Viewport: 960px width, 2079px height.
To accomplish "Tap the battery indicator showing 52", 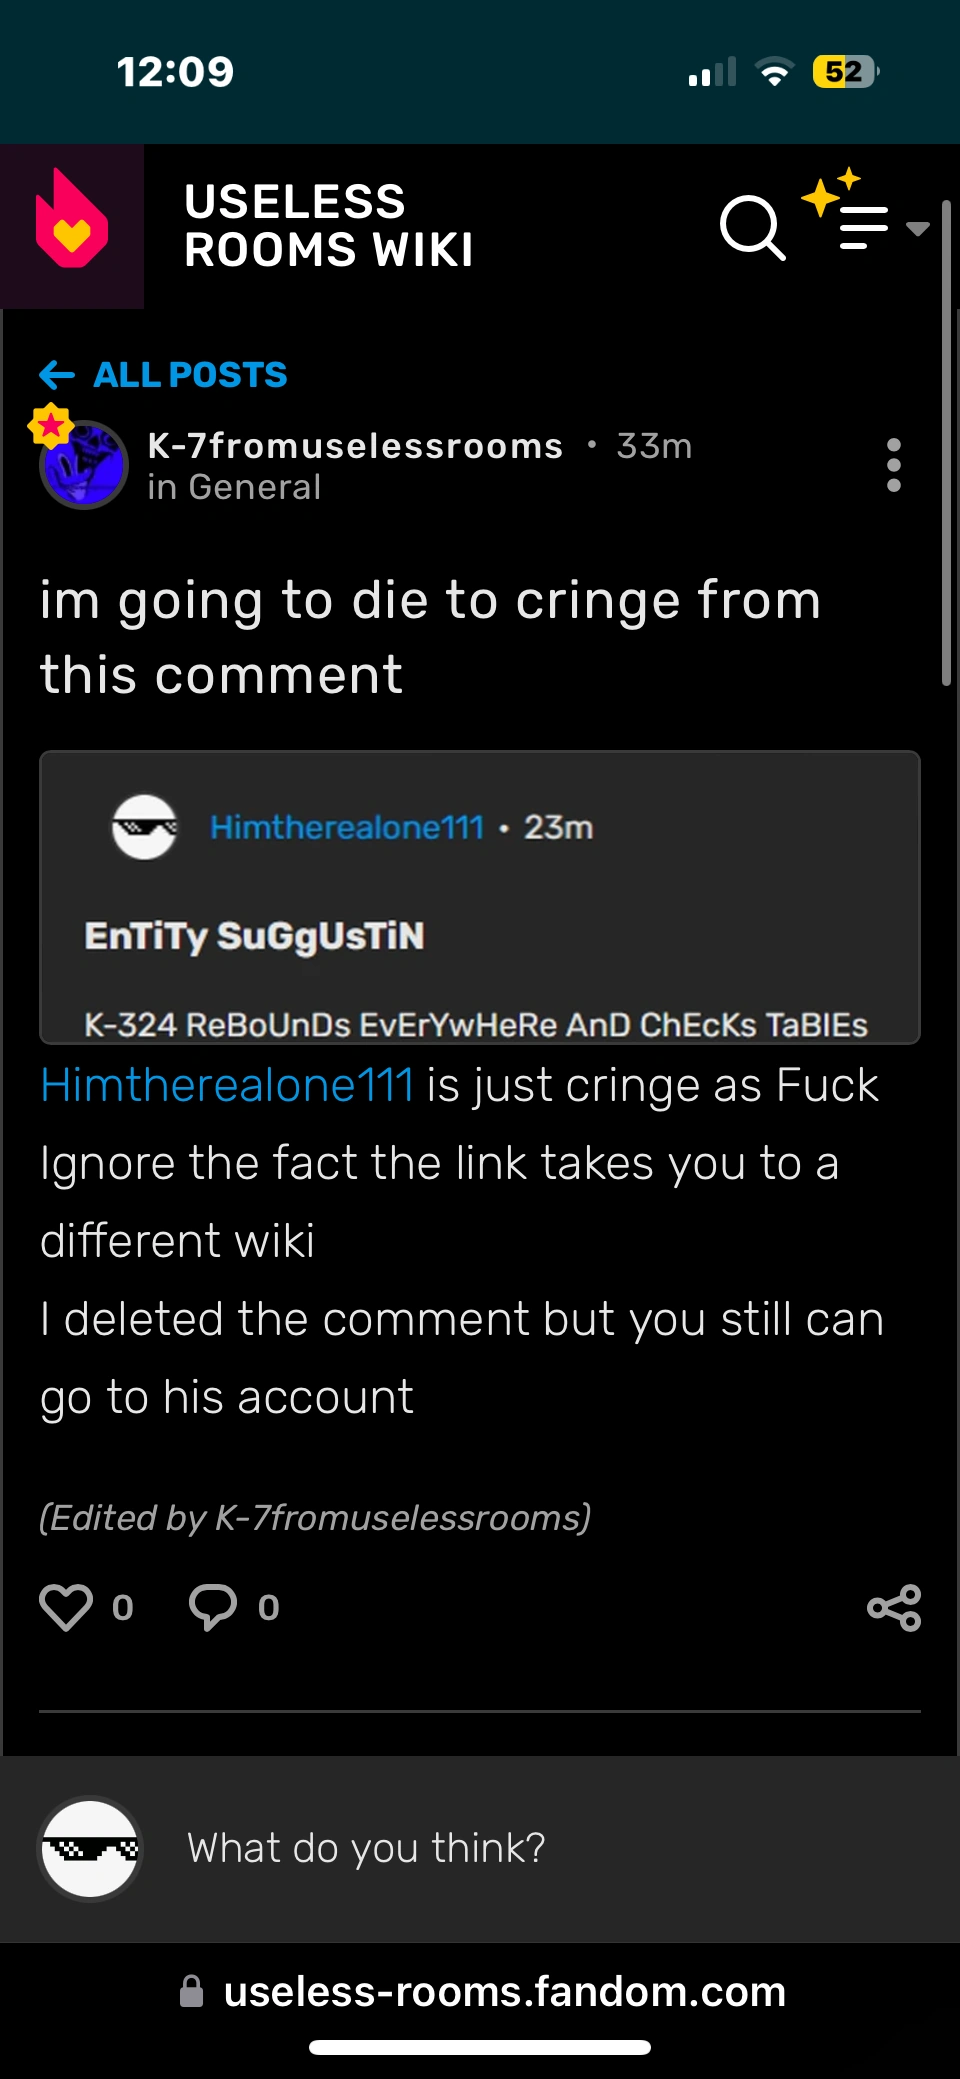I will pos(843,70).
